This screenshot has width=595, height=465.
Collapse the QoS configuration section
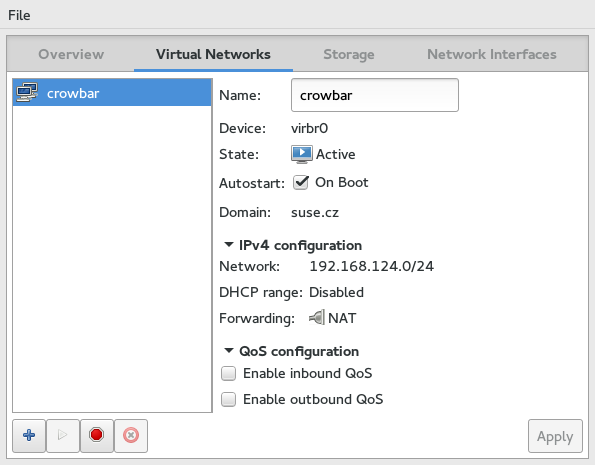[x=229, y=351]
